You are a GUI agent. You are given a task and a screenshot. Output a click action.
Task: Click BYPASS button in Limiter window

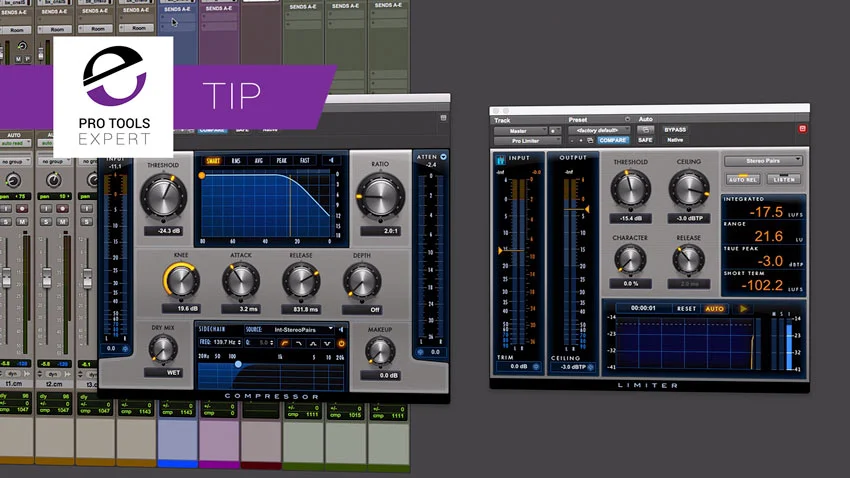tap(675, 130)
